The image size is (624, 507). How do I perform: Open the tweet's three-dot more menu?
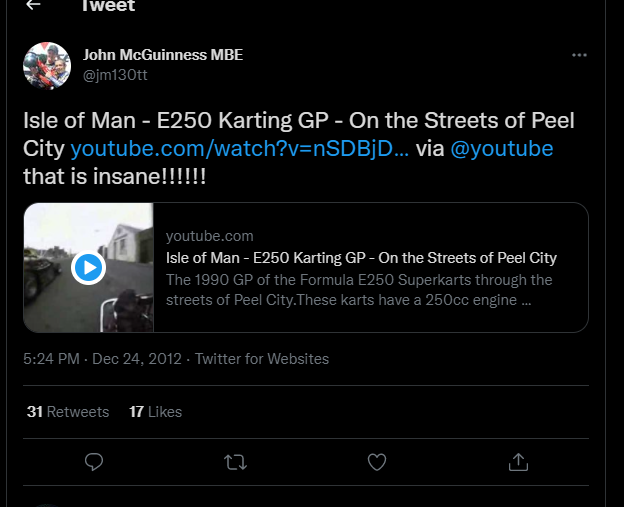[x=579, y=55]
